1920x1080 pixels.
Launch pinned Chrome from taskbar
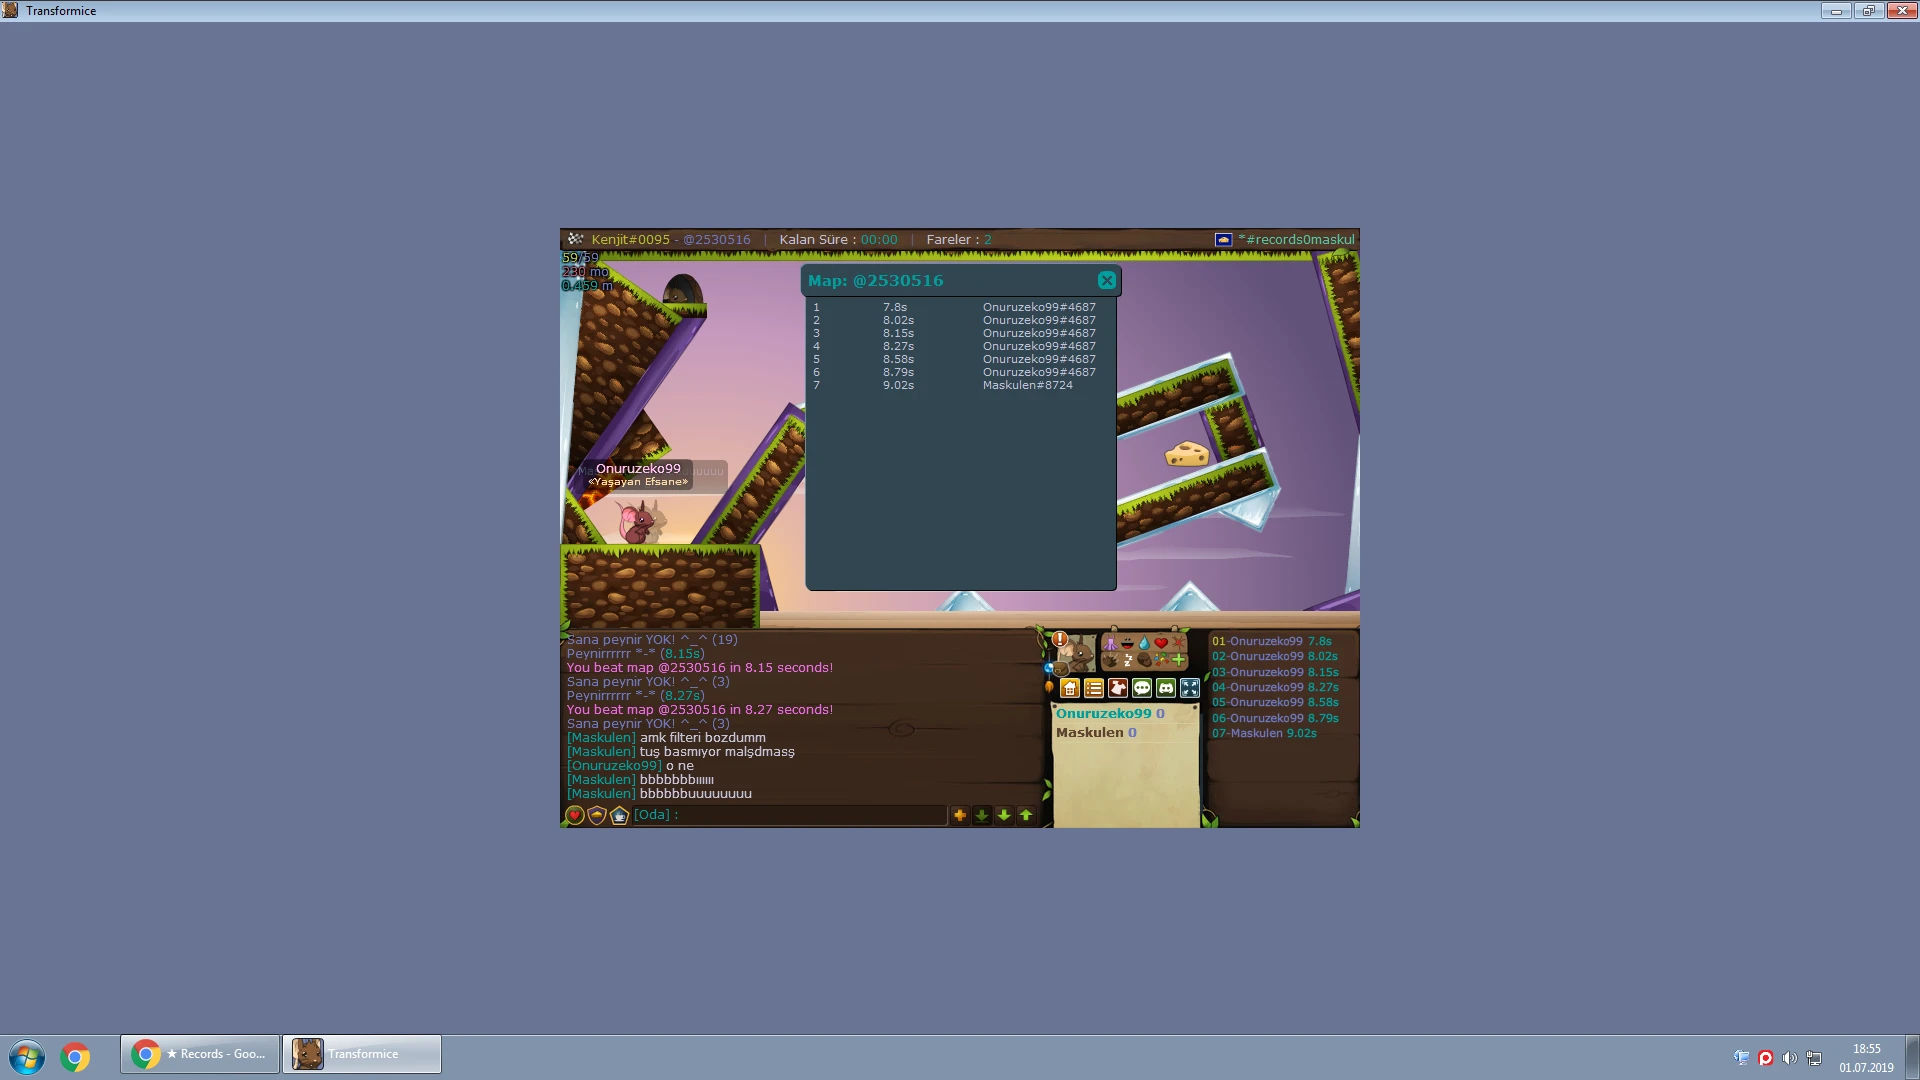[x=75, y=1056]
